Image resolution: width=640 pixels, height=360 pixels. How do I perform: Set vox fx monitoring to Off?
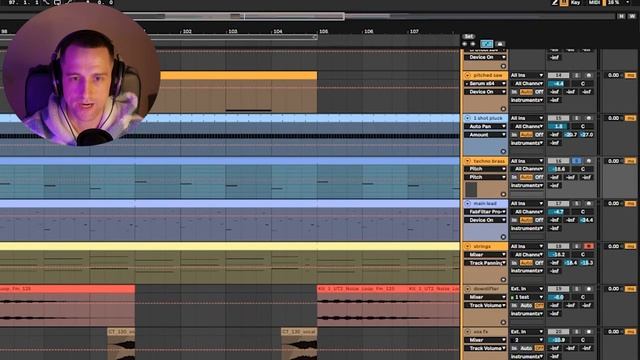pos(539,348)
